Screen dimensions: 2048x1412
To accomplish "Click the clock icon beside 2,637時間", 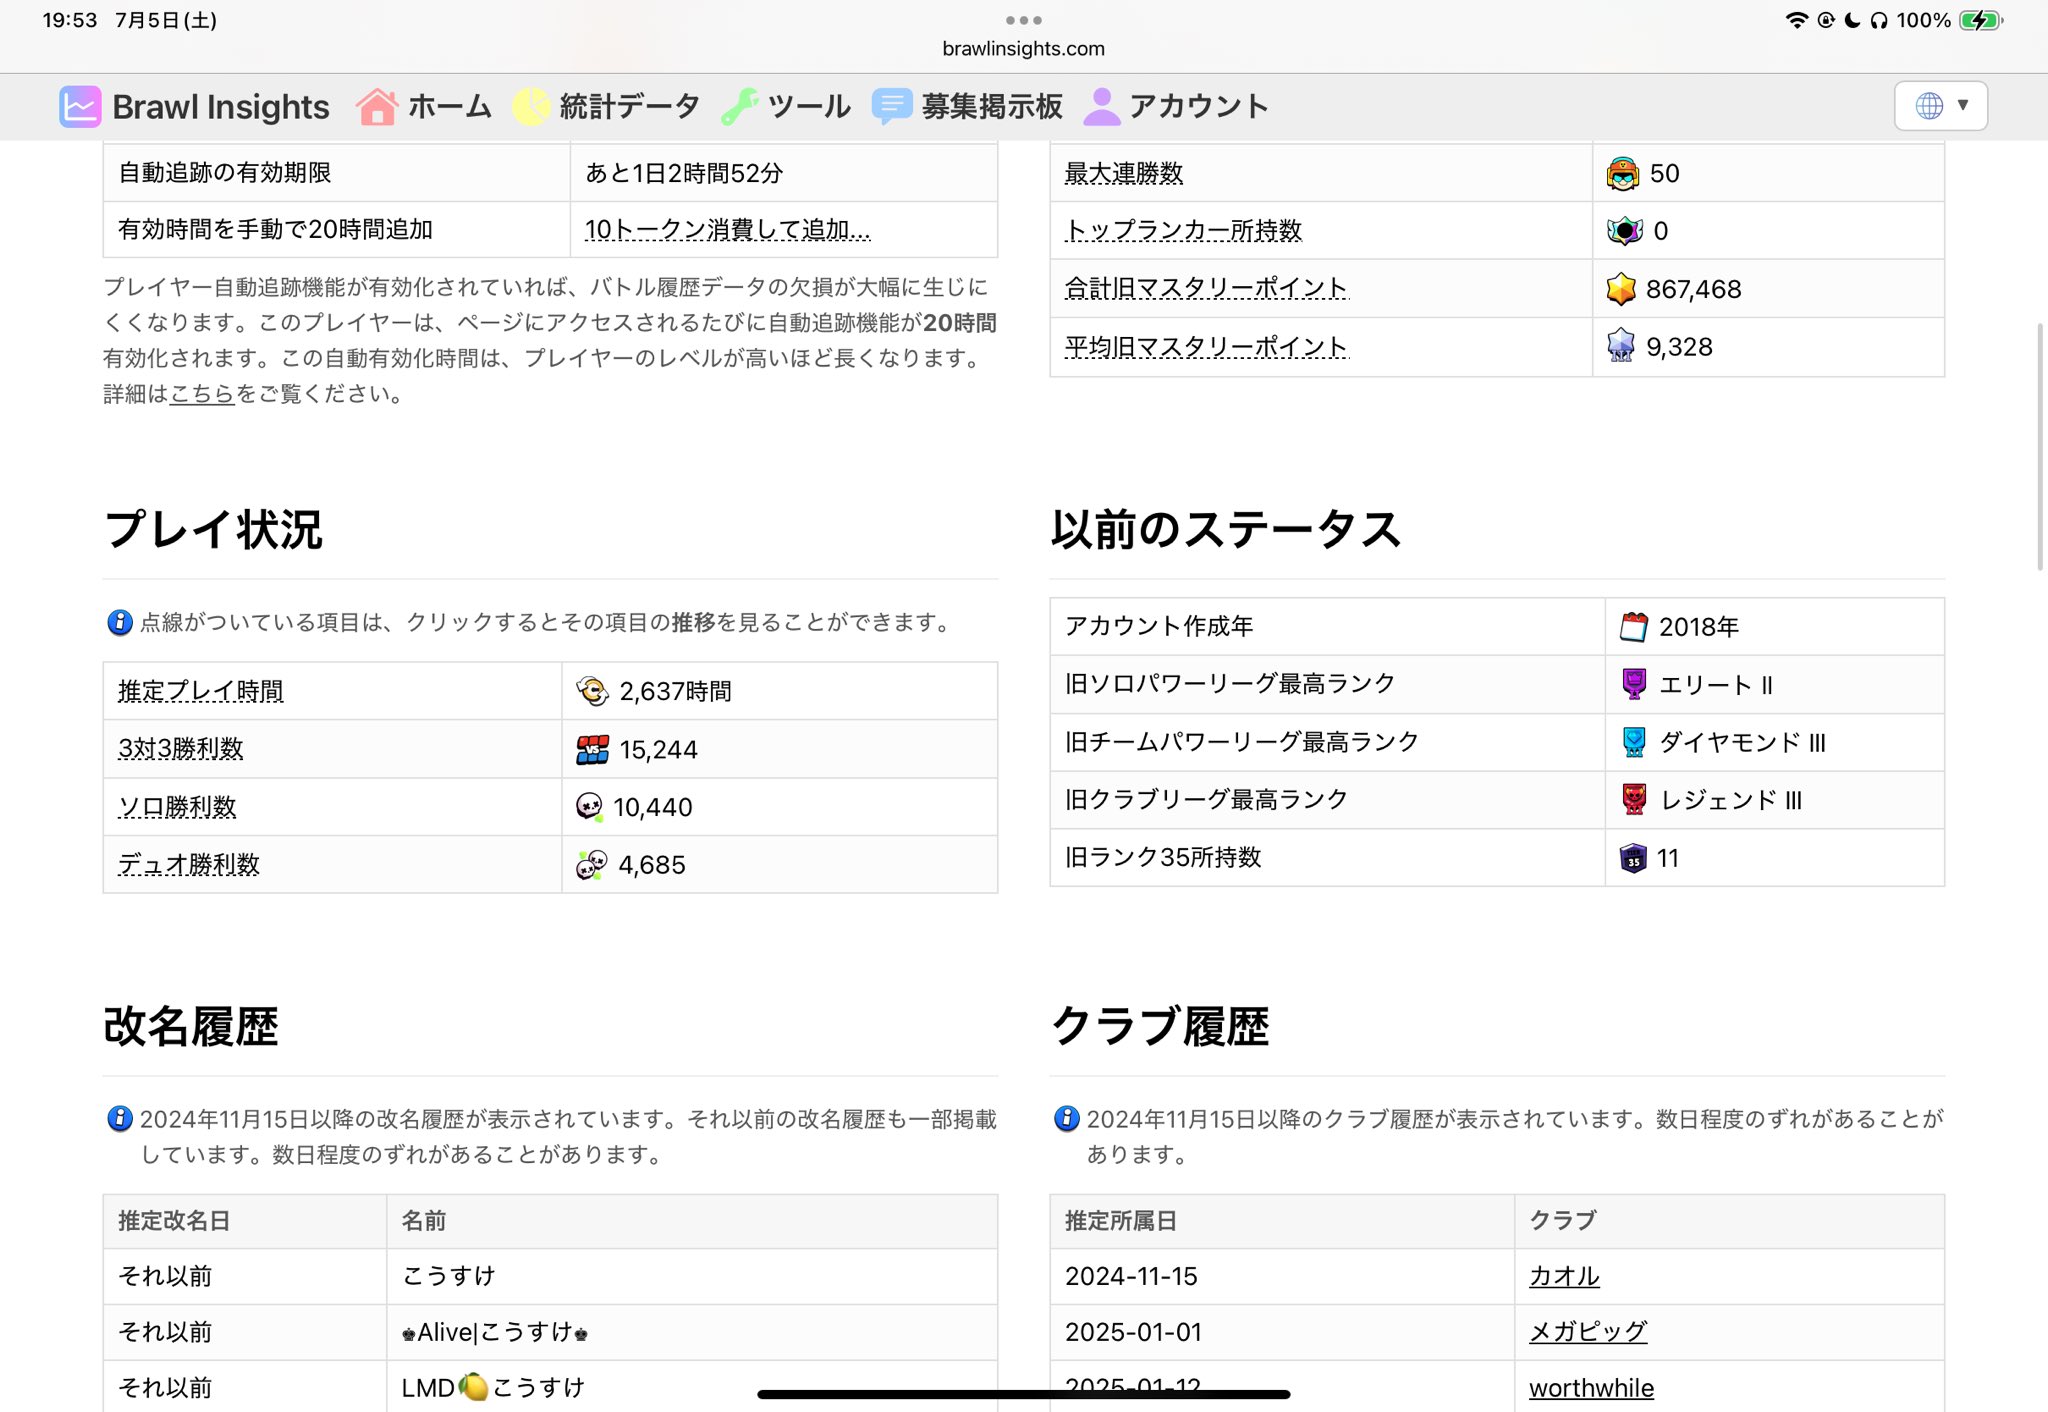I will 592,691.
